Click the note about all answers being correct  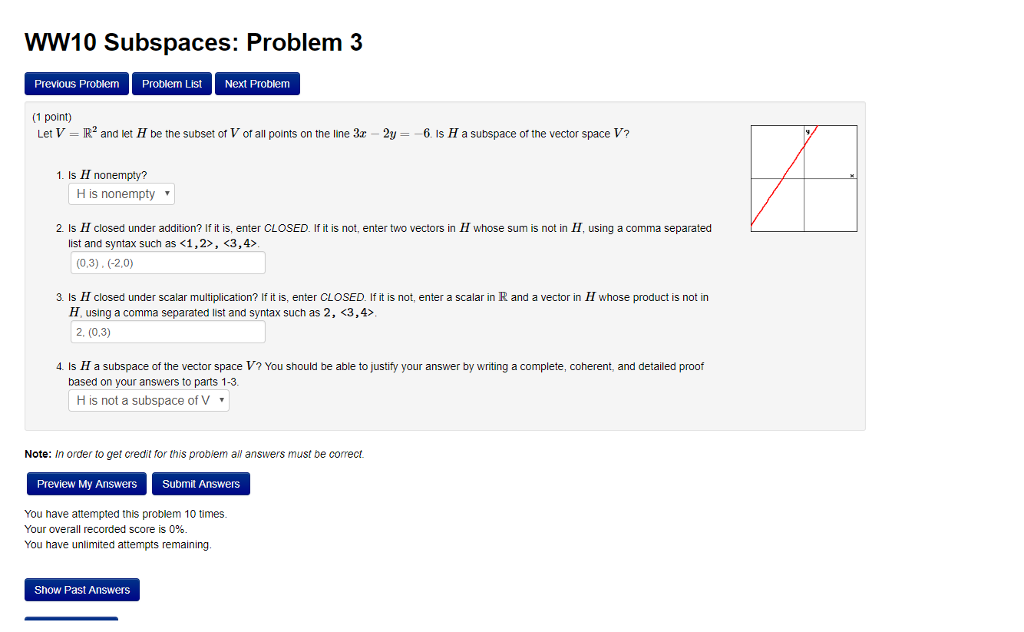[193, 453]
